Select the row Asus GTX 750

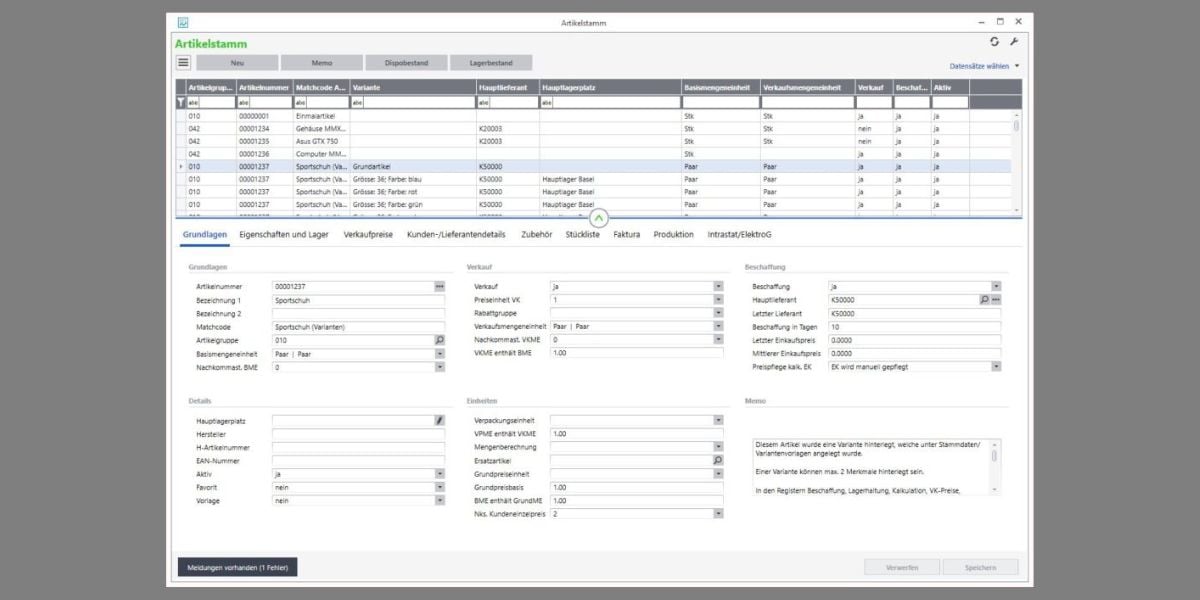594,141
